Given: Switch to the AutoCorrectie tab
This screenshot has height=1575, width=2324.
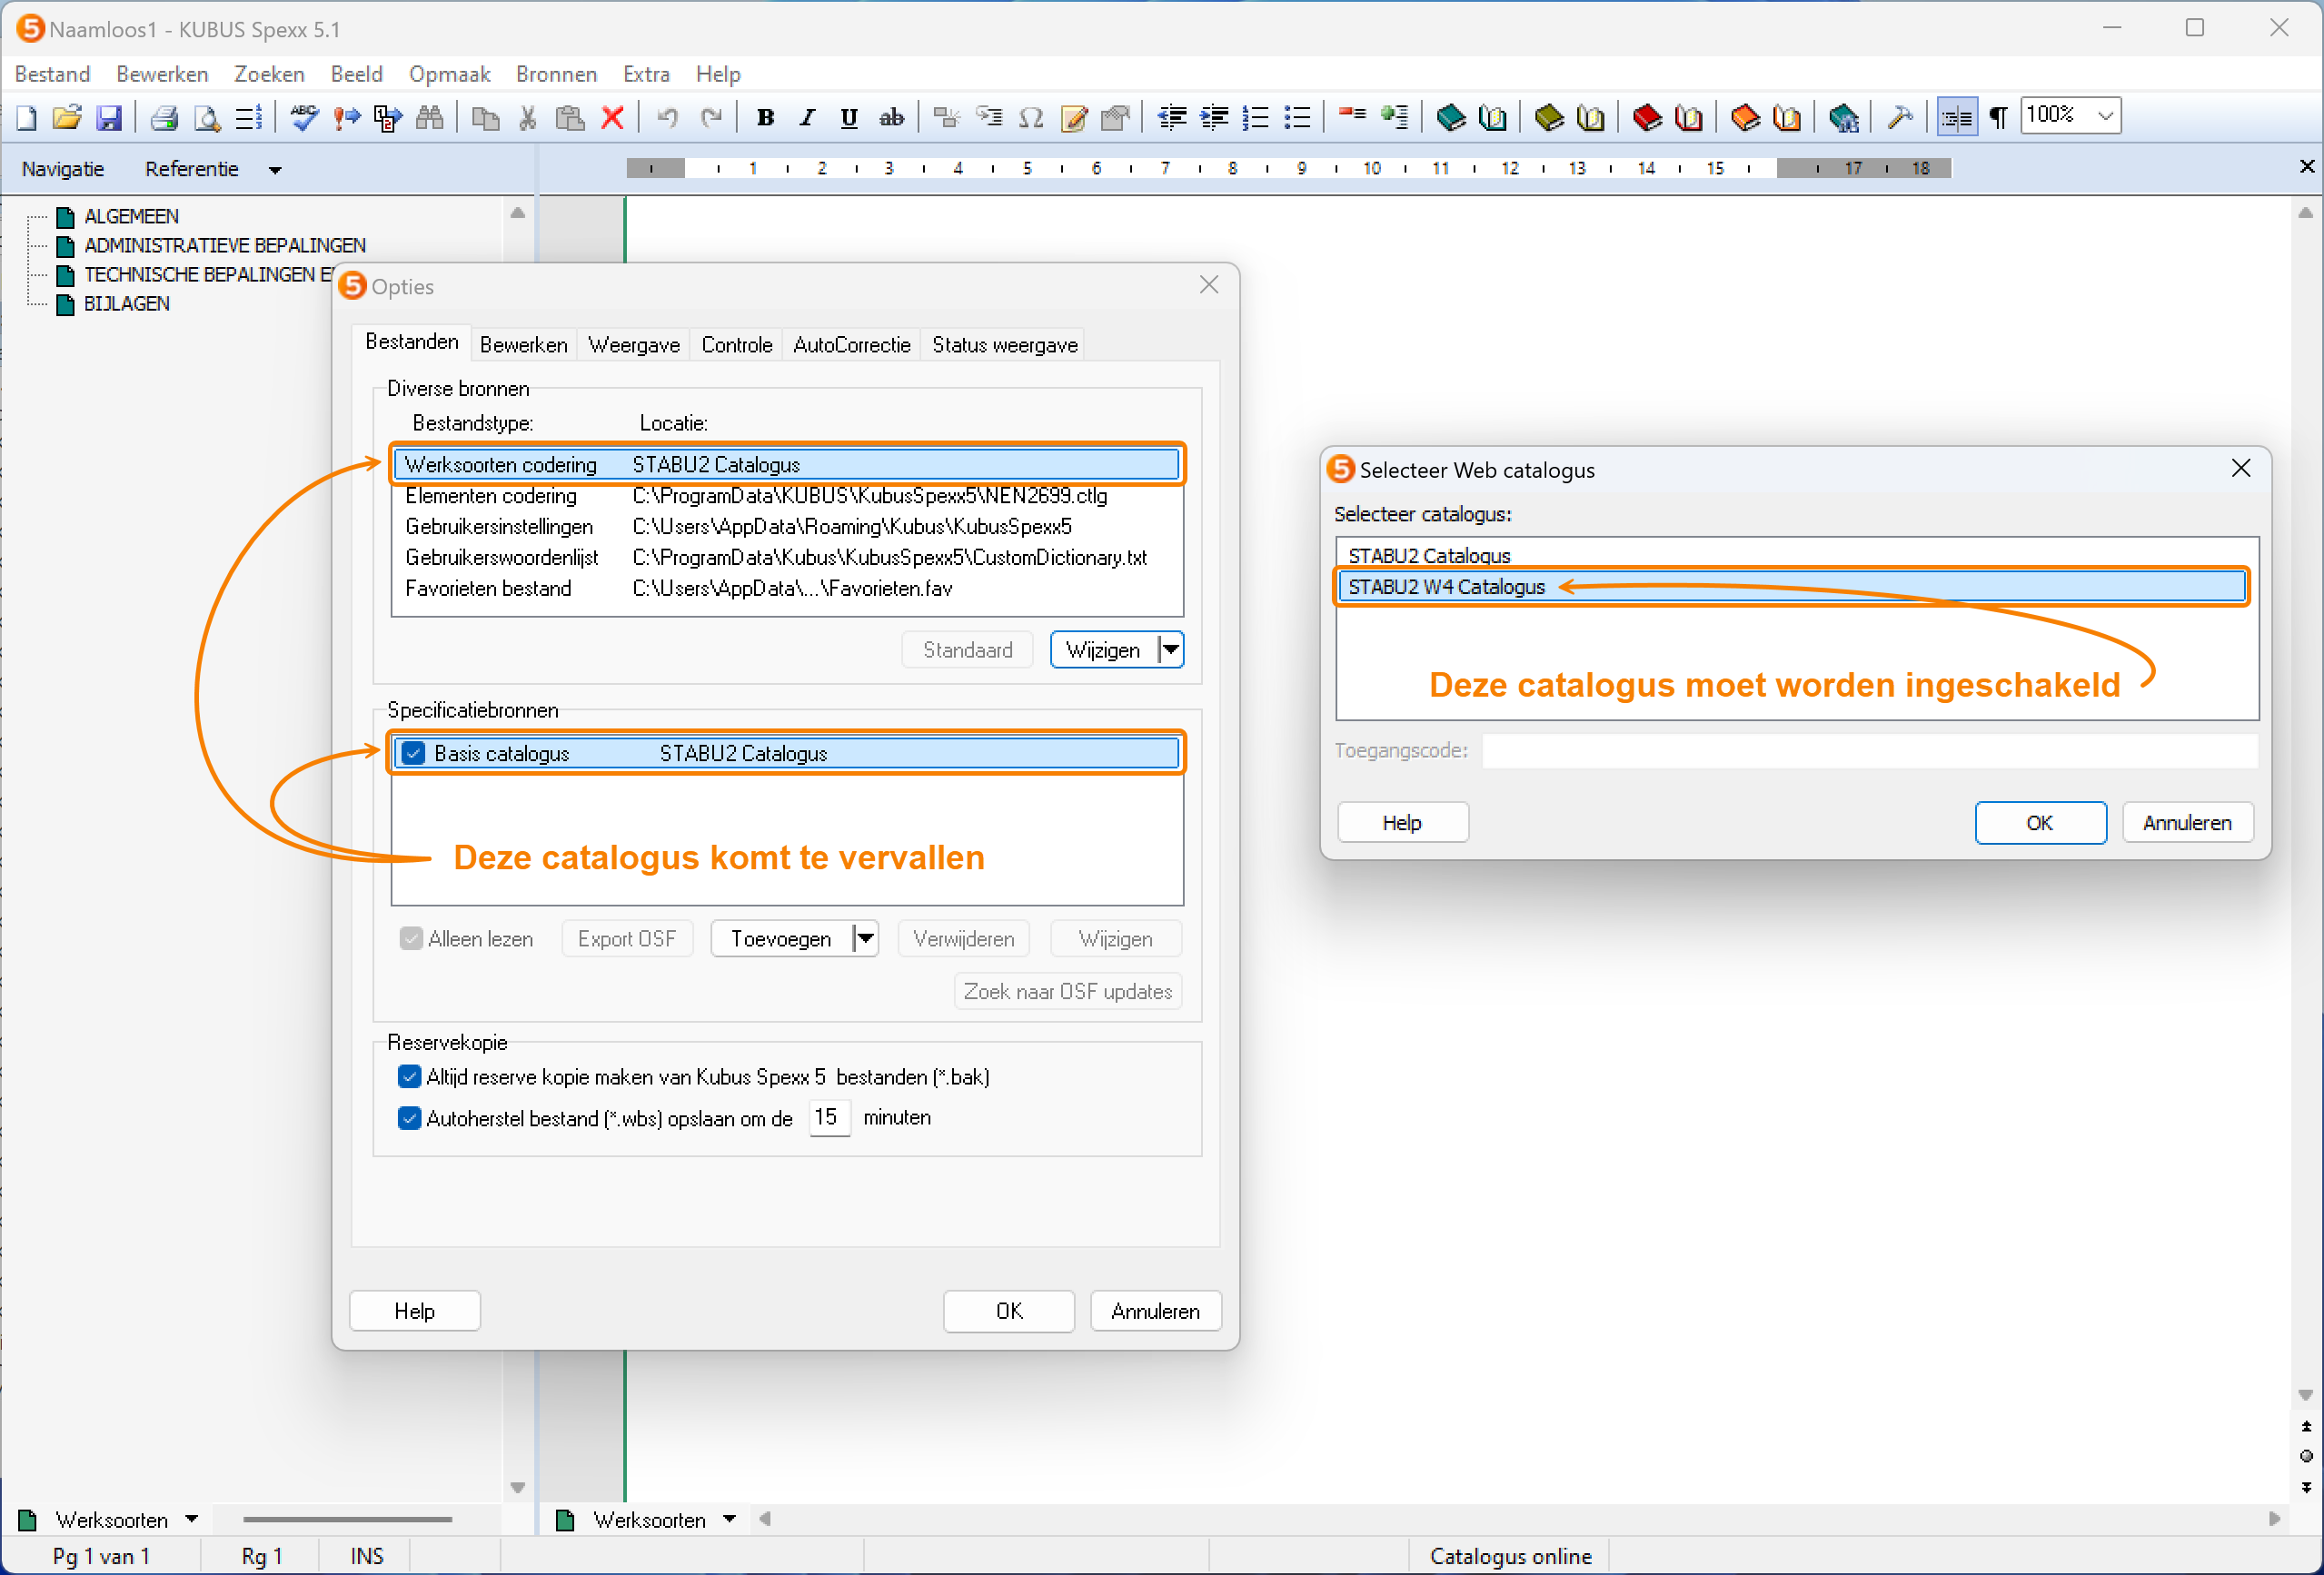Looking at the screenshot, I should 852,345.
